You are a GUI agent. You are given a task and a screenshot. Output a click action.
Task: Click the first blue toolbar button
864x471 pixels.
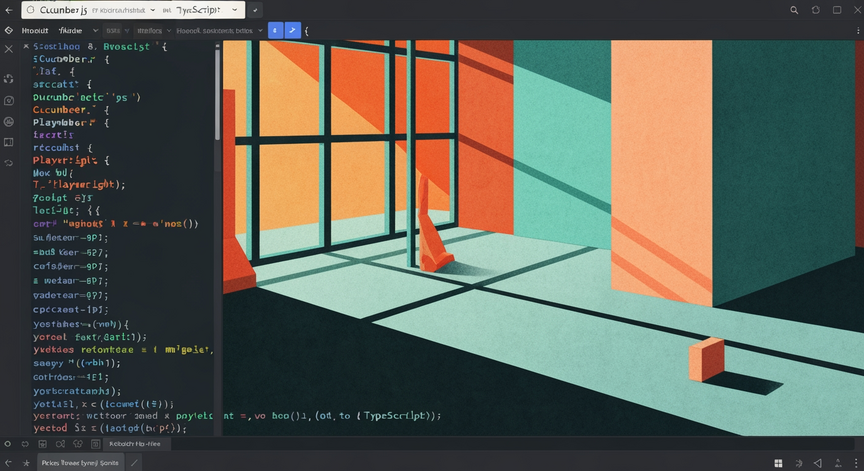point(276,30)
